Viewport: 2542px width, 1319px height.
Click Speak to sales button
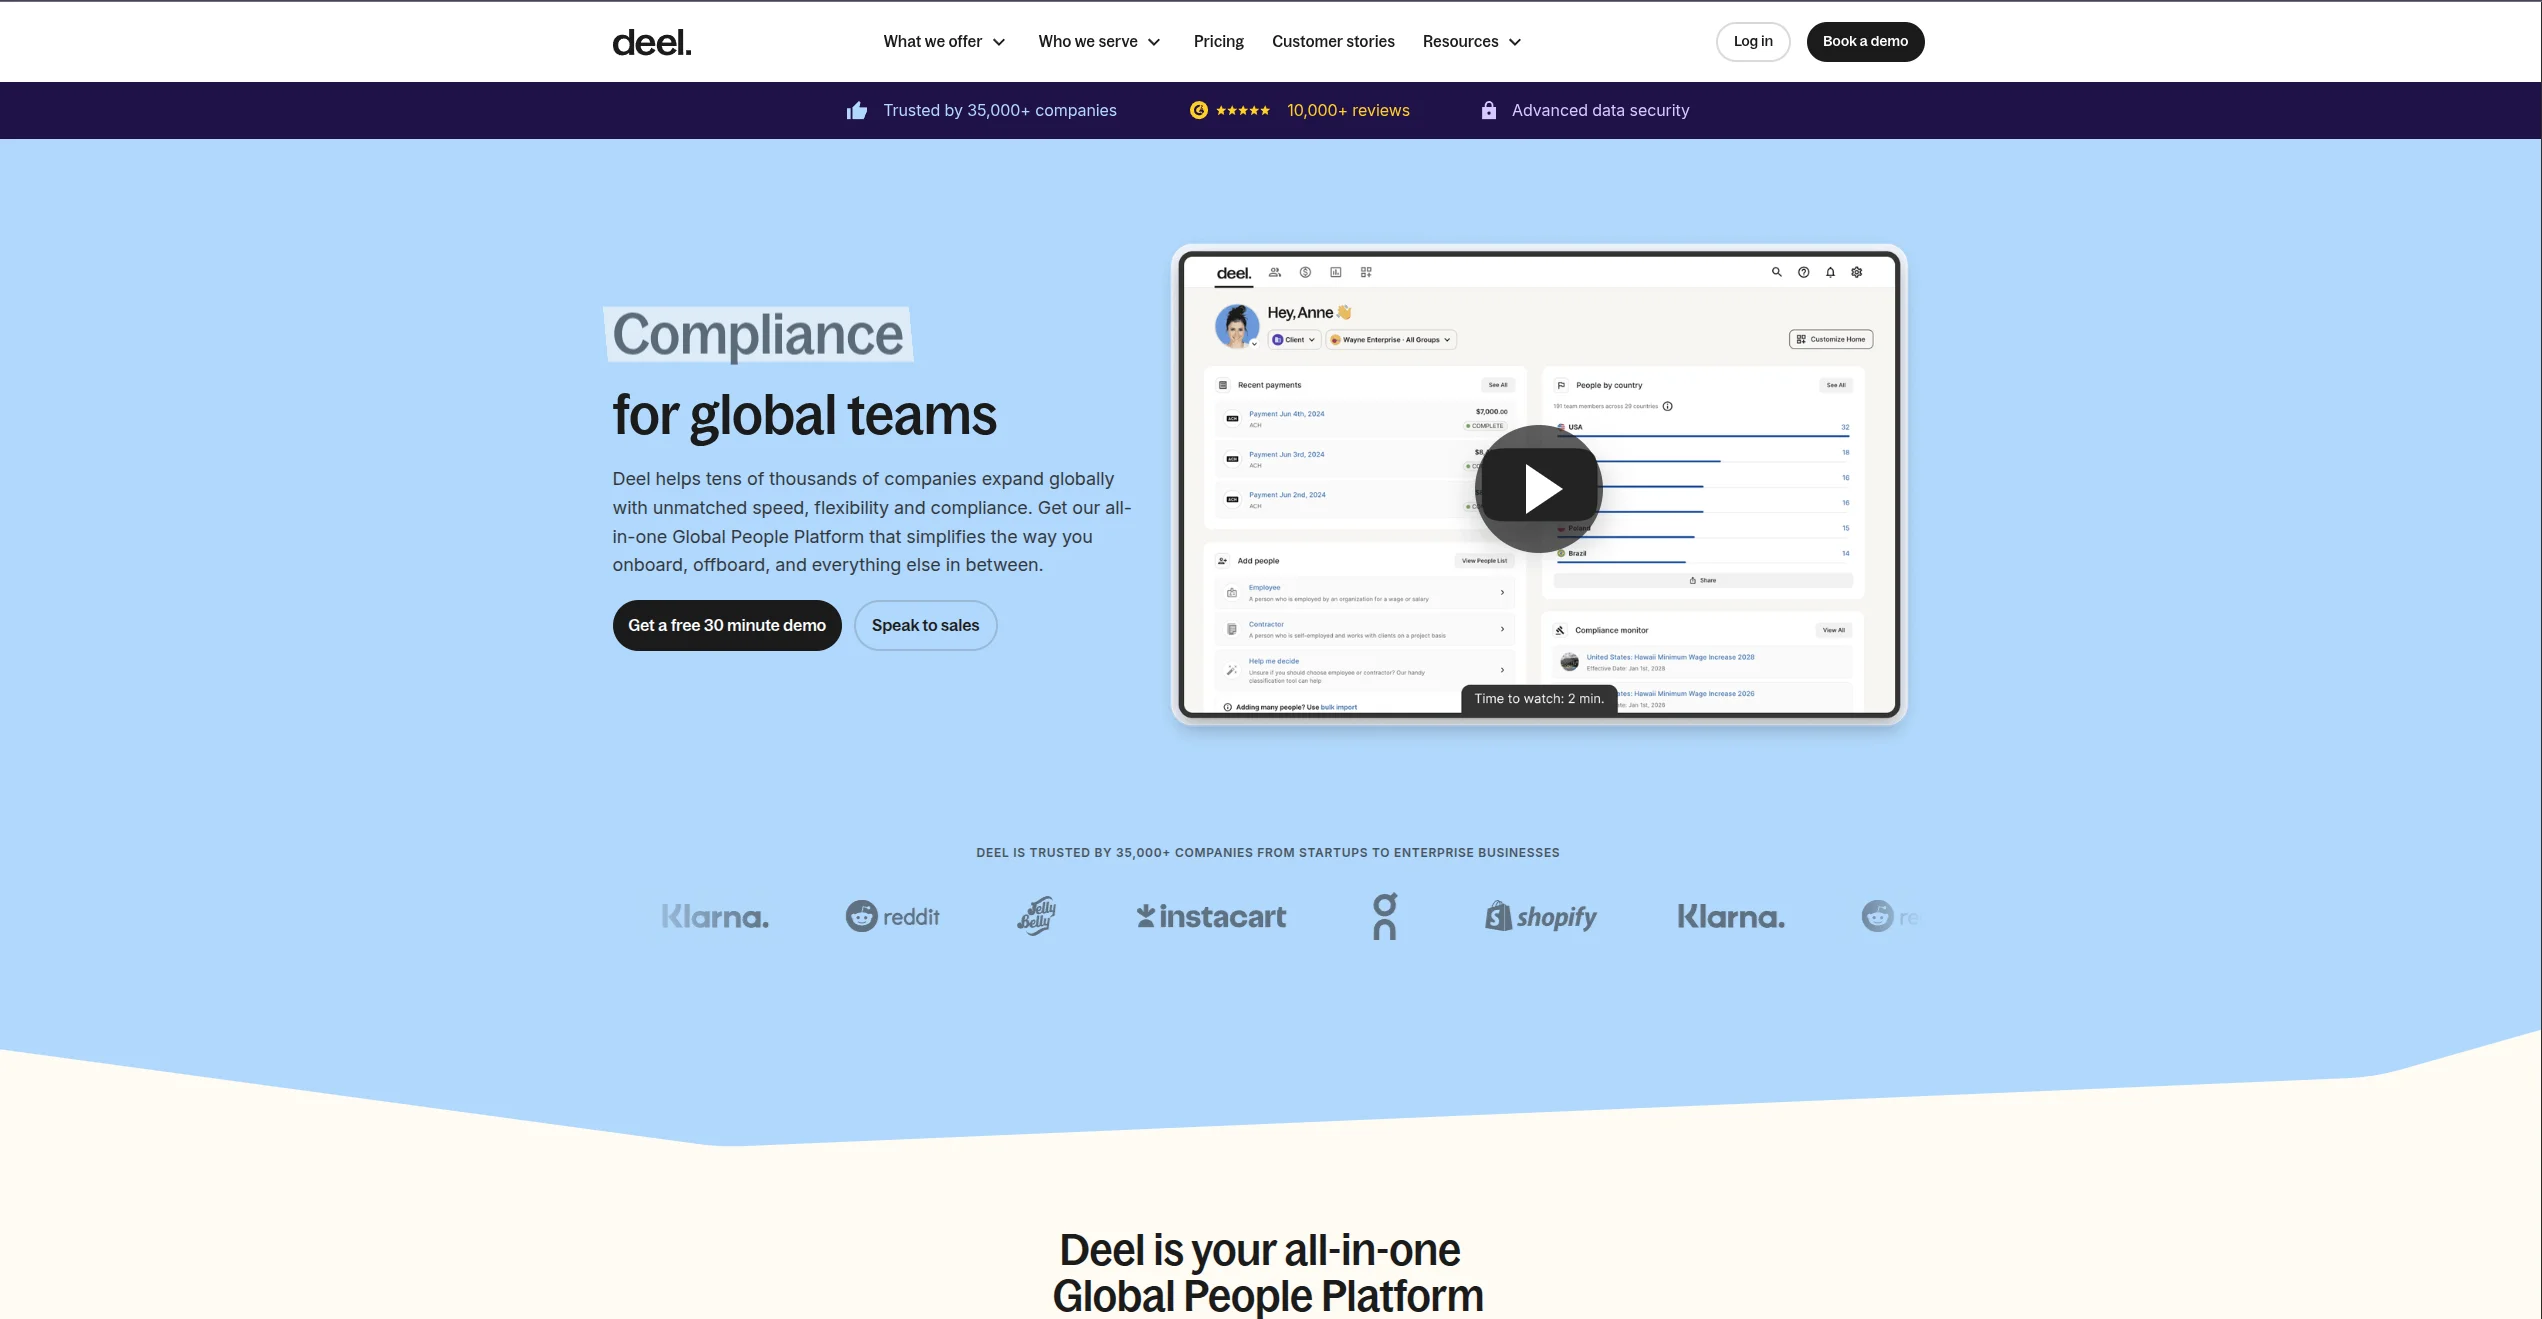(925, 626)
